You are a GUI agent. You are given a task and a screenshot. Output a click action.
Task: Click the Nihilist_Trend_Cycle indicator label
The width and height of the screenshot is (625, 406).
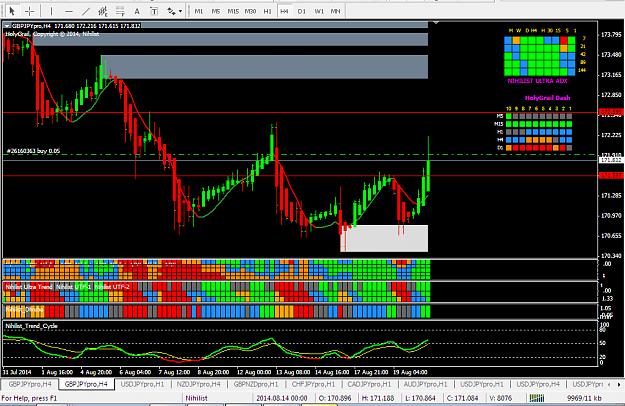point(31,326)
